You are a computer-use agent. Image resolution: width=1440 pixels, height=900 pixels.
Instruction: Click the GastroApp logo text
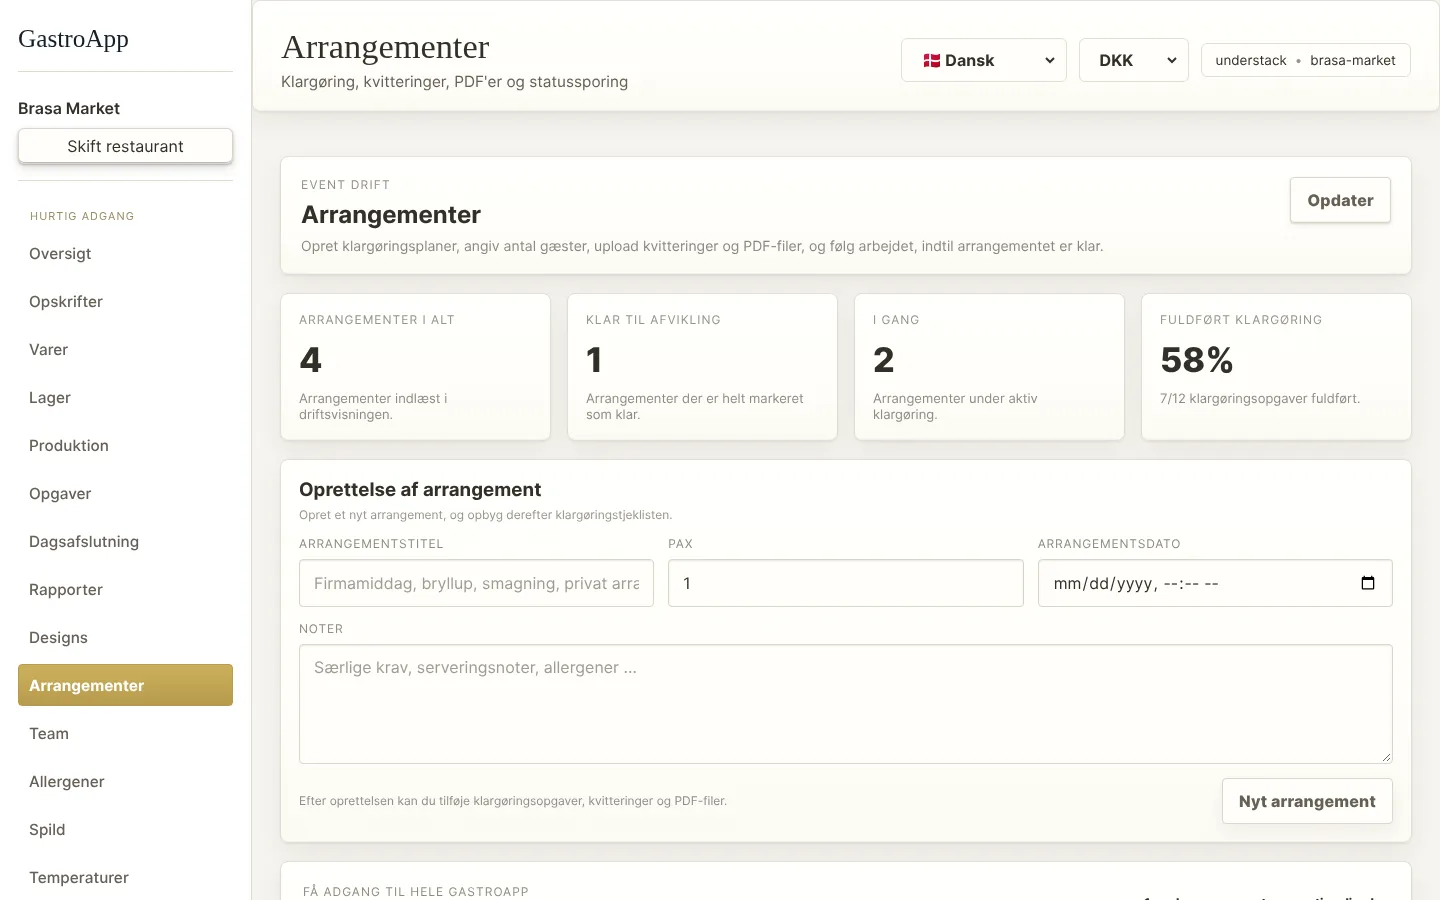pyautogui.click(x=73, y=39)
